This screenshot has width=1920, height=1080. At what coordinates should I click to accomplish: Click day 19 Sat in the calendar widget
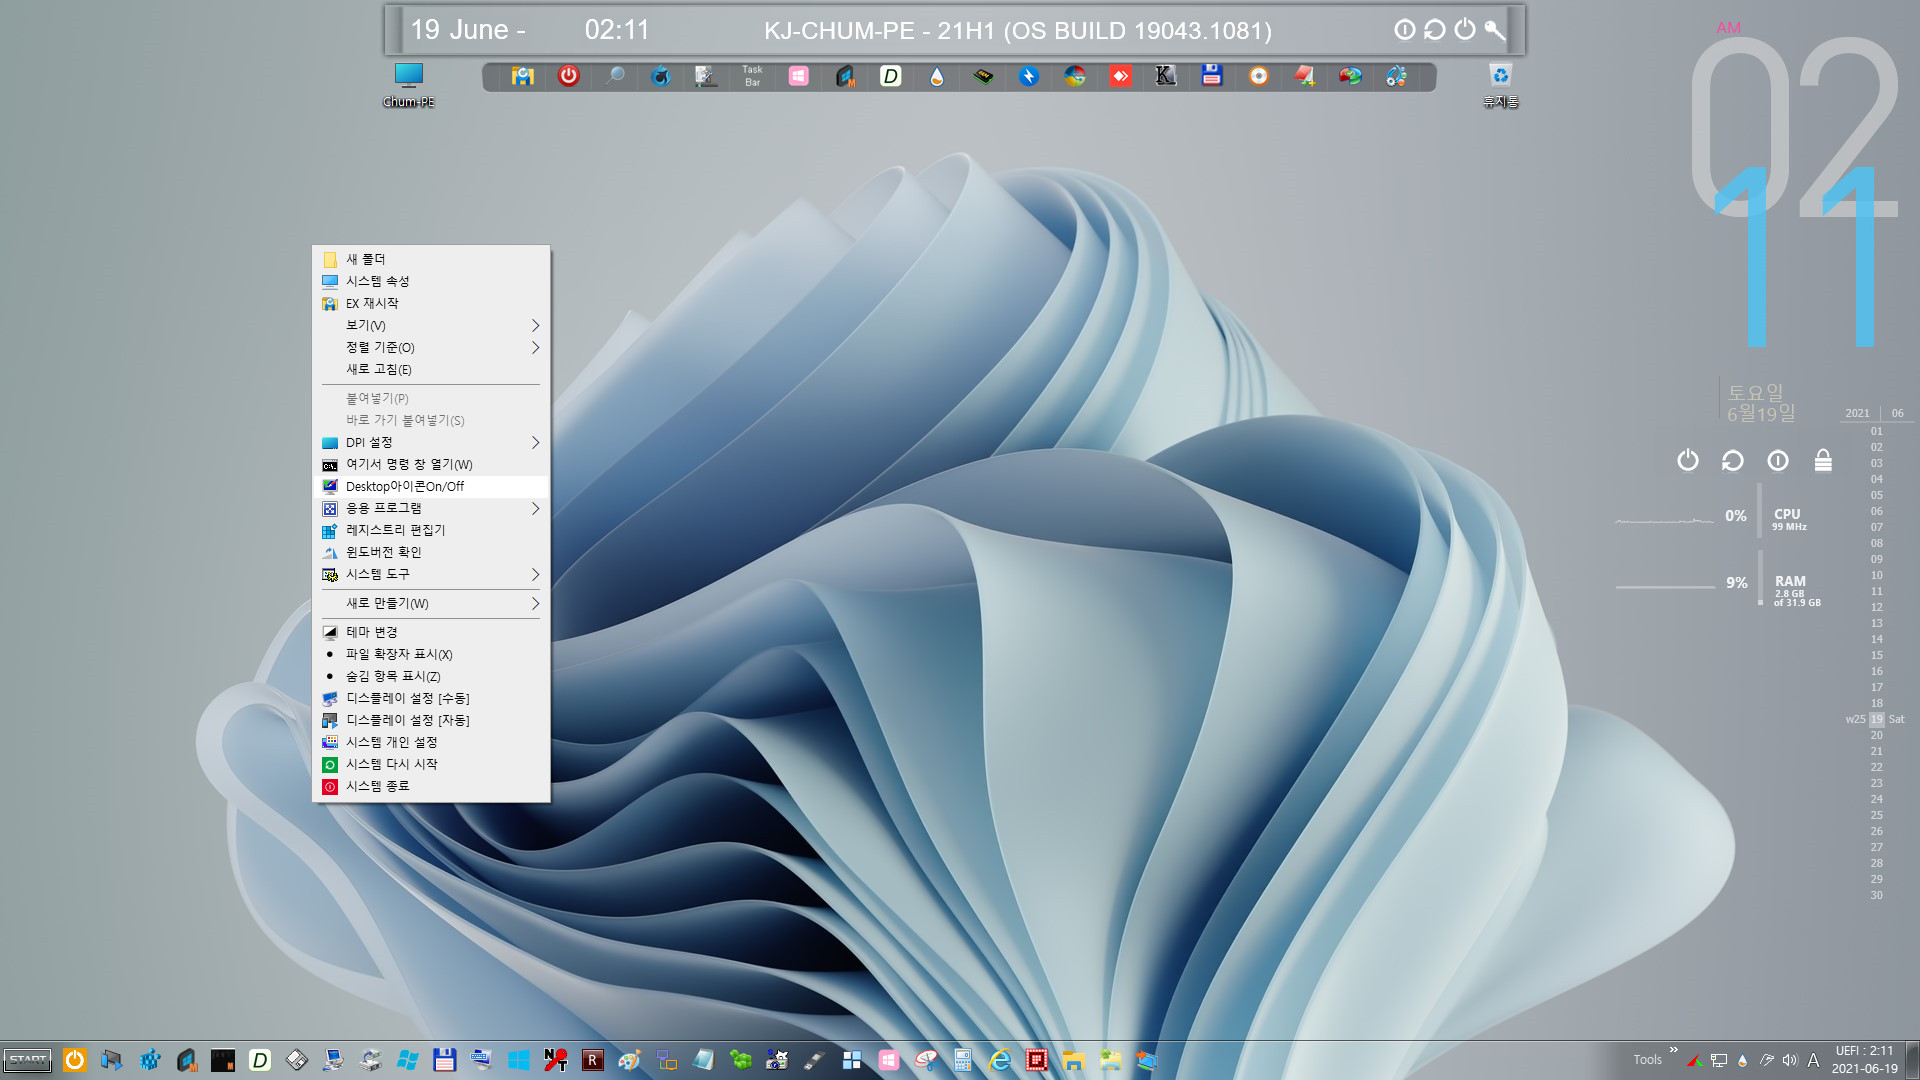[x=1876, y=719]
